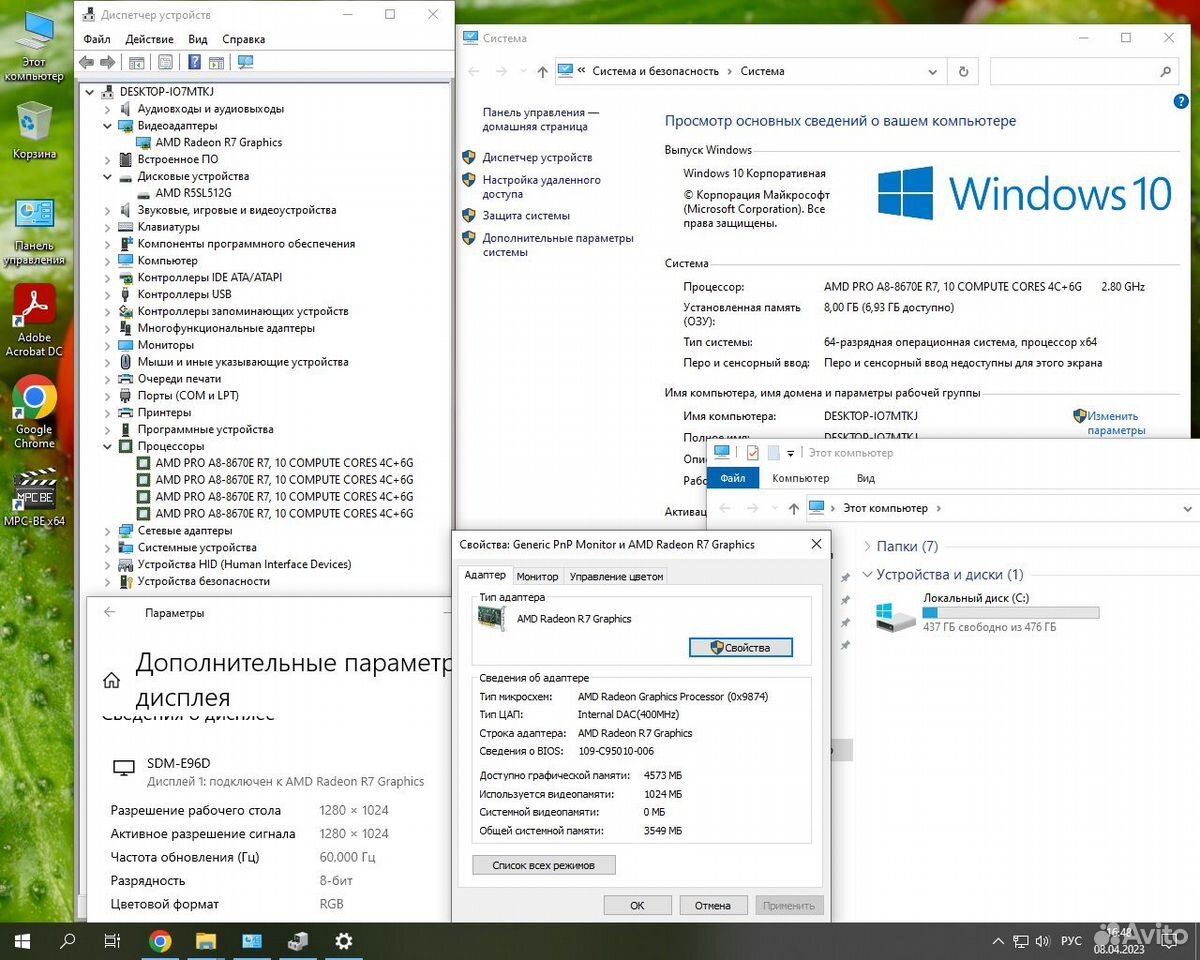Collapse the Устройства и диски (1) group
This screenshot has height=960, width=1200.
[x=865, y=575]
